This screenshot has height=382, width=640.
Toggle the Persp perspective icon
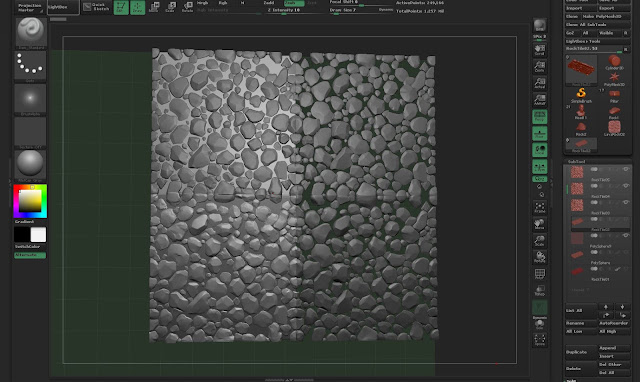pyautogui.click(x=540, y=117)
